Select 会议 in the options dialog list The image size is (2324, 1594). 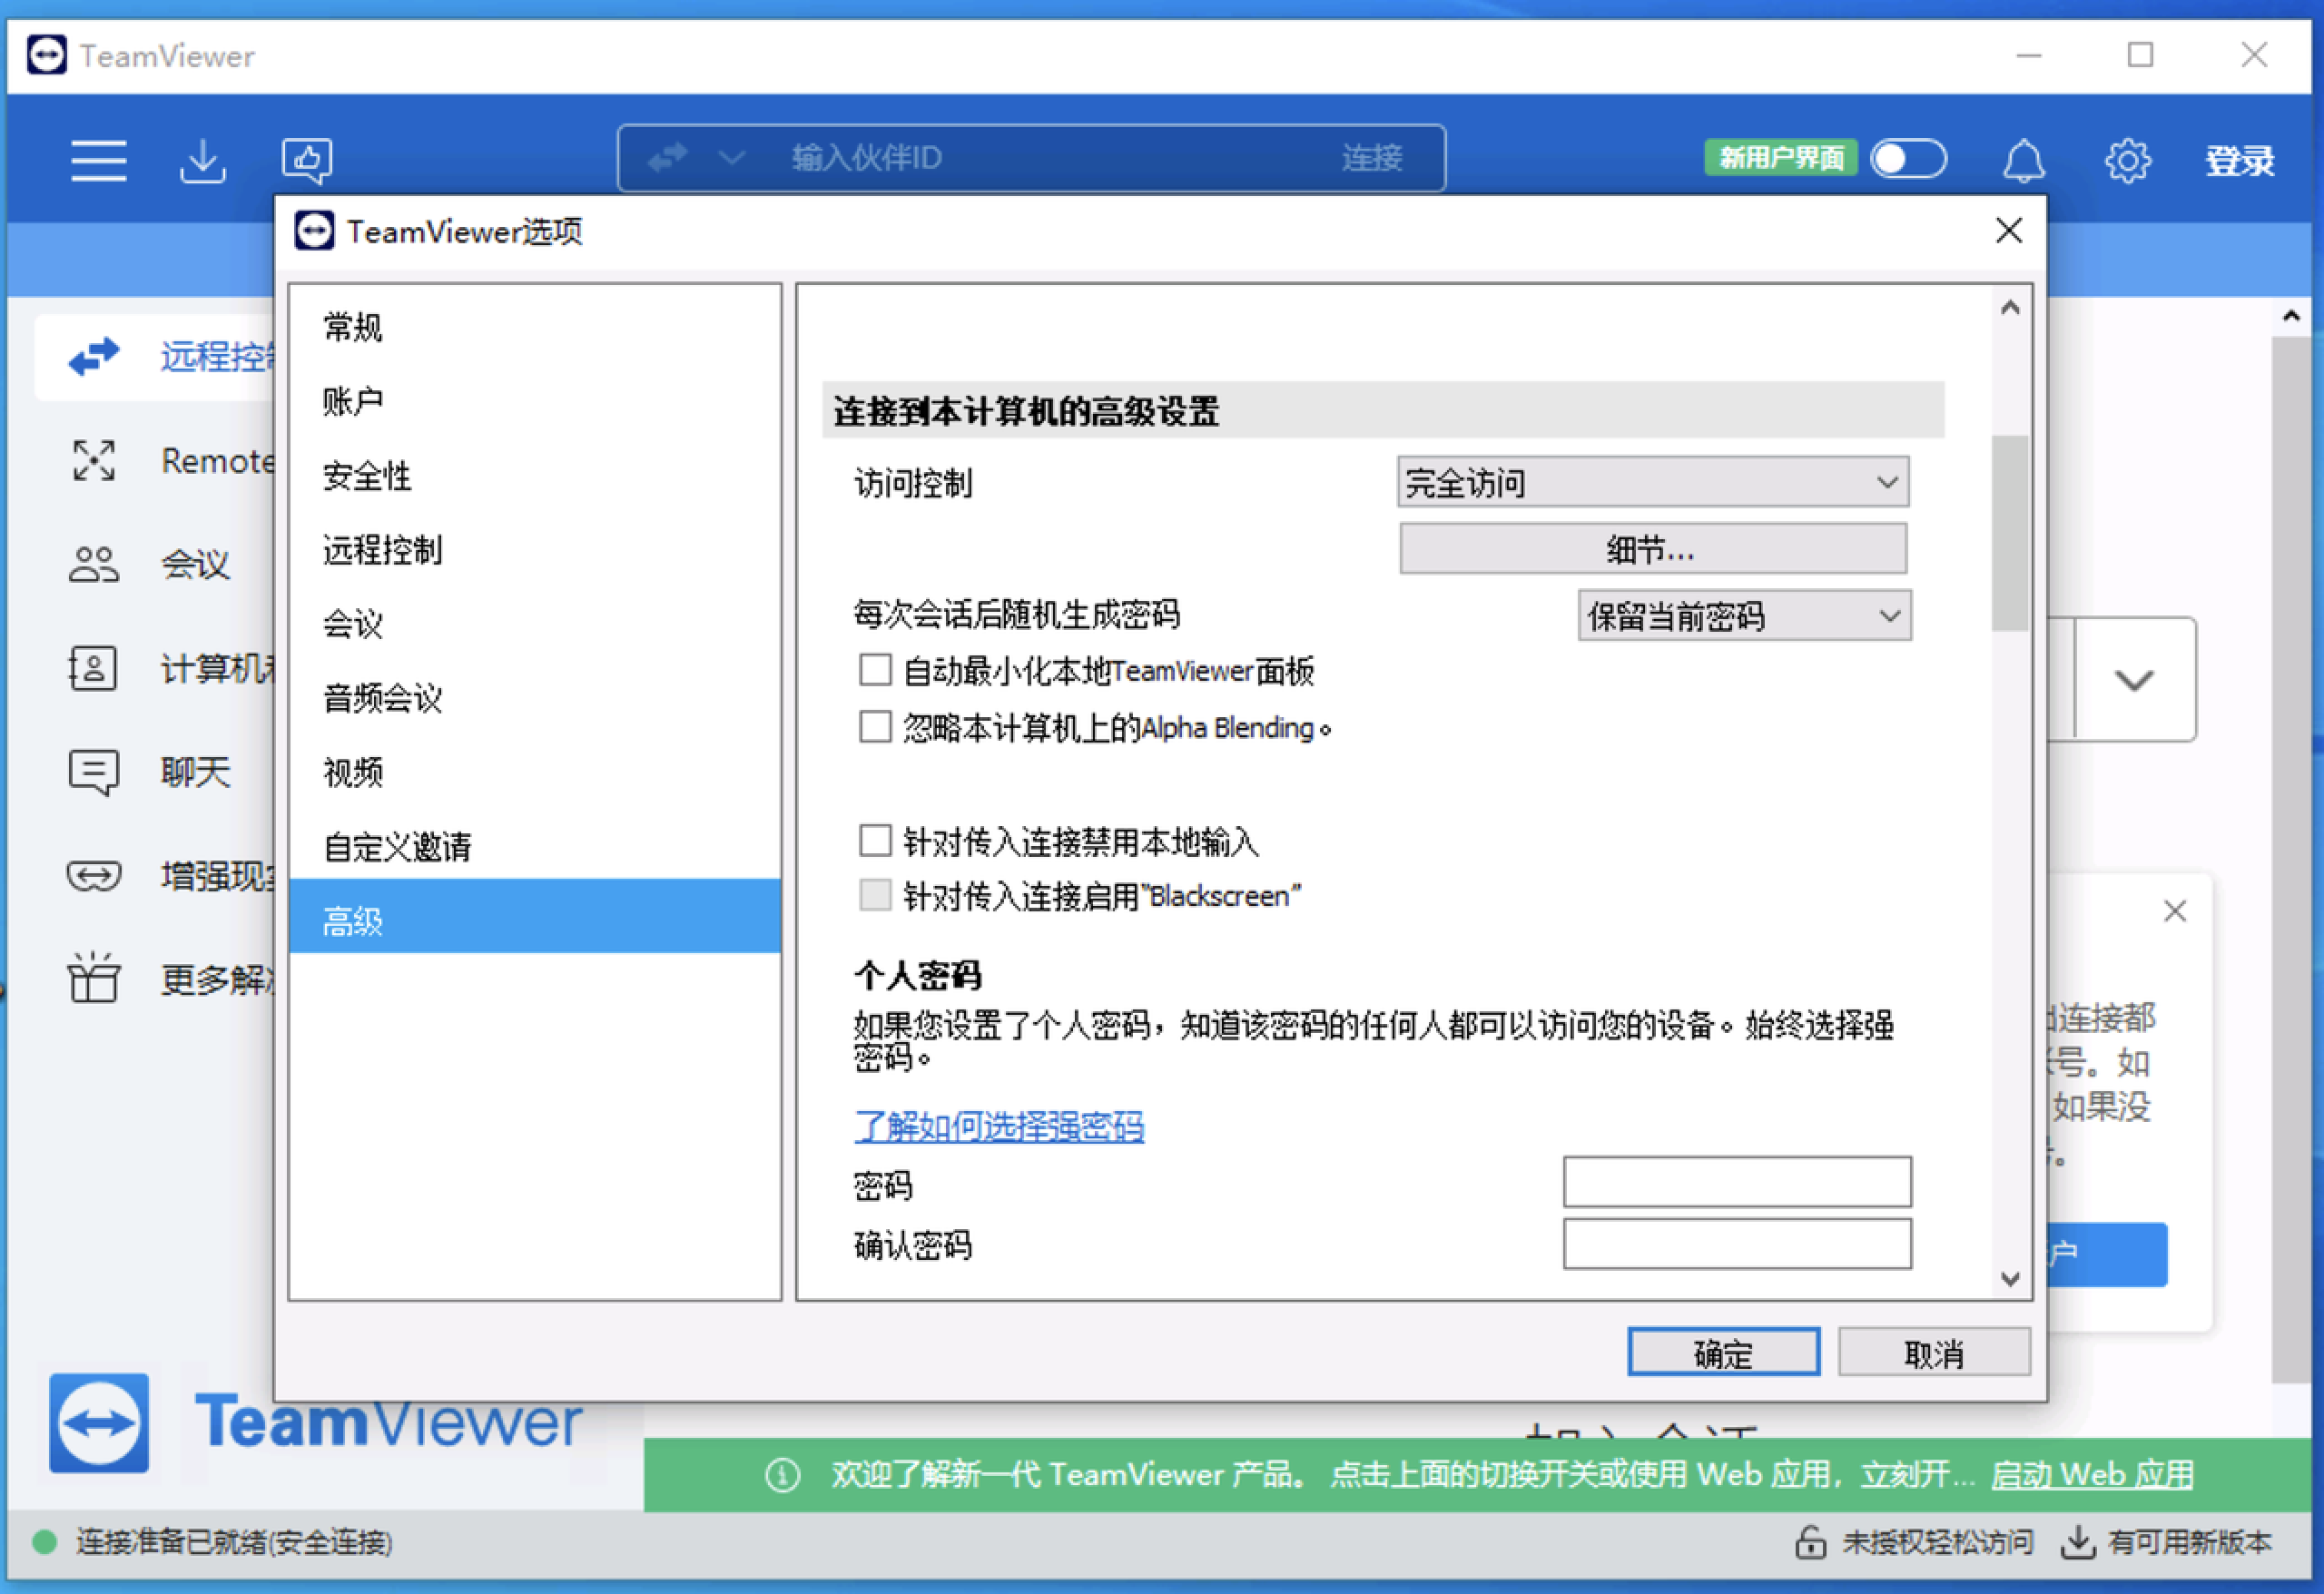click(535, 624)
